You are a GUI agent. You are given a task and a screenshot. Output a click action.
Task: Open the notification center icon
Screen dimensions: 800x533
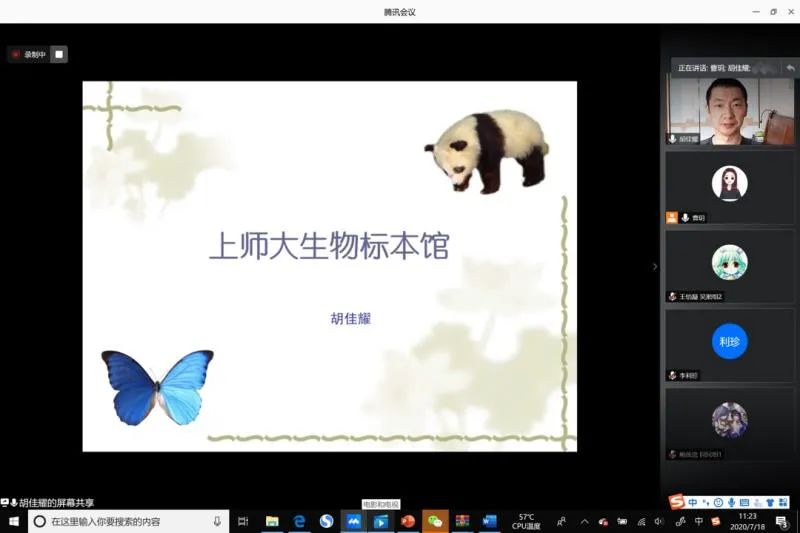coord(783,521)
